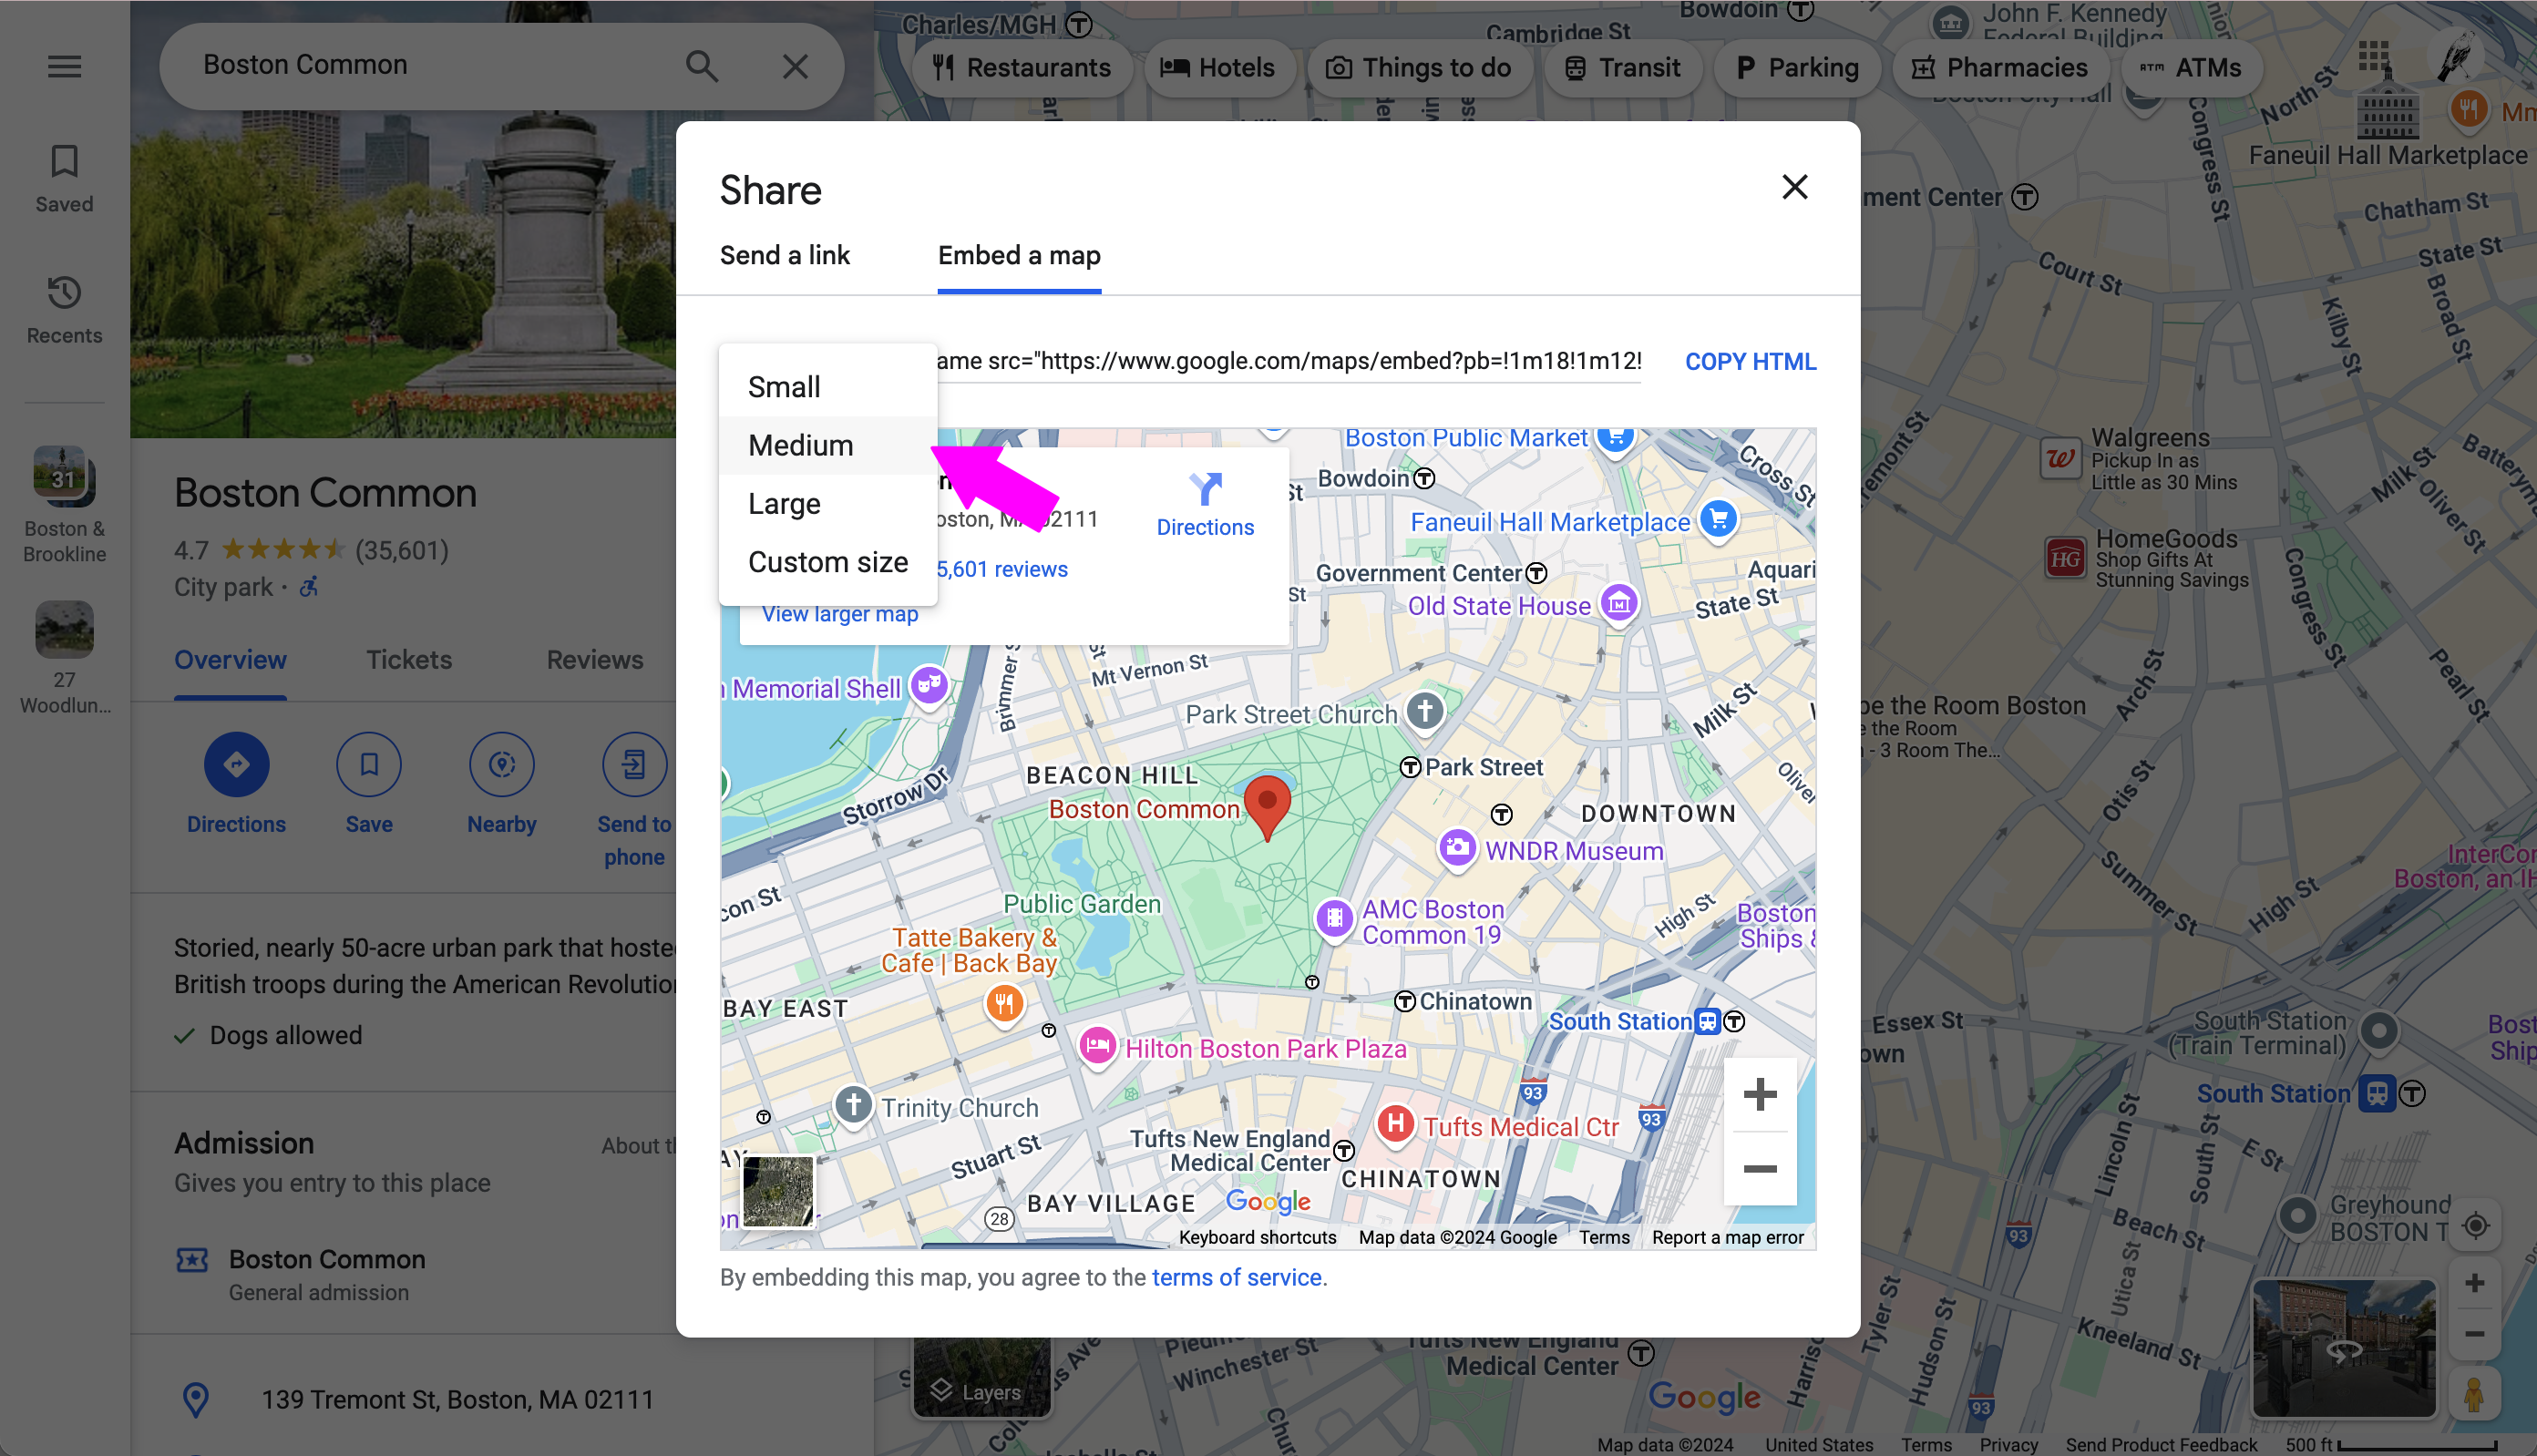The image size is (2537, 1456).
Task: Open the Google apps grid
Action: coord(2373,56)
